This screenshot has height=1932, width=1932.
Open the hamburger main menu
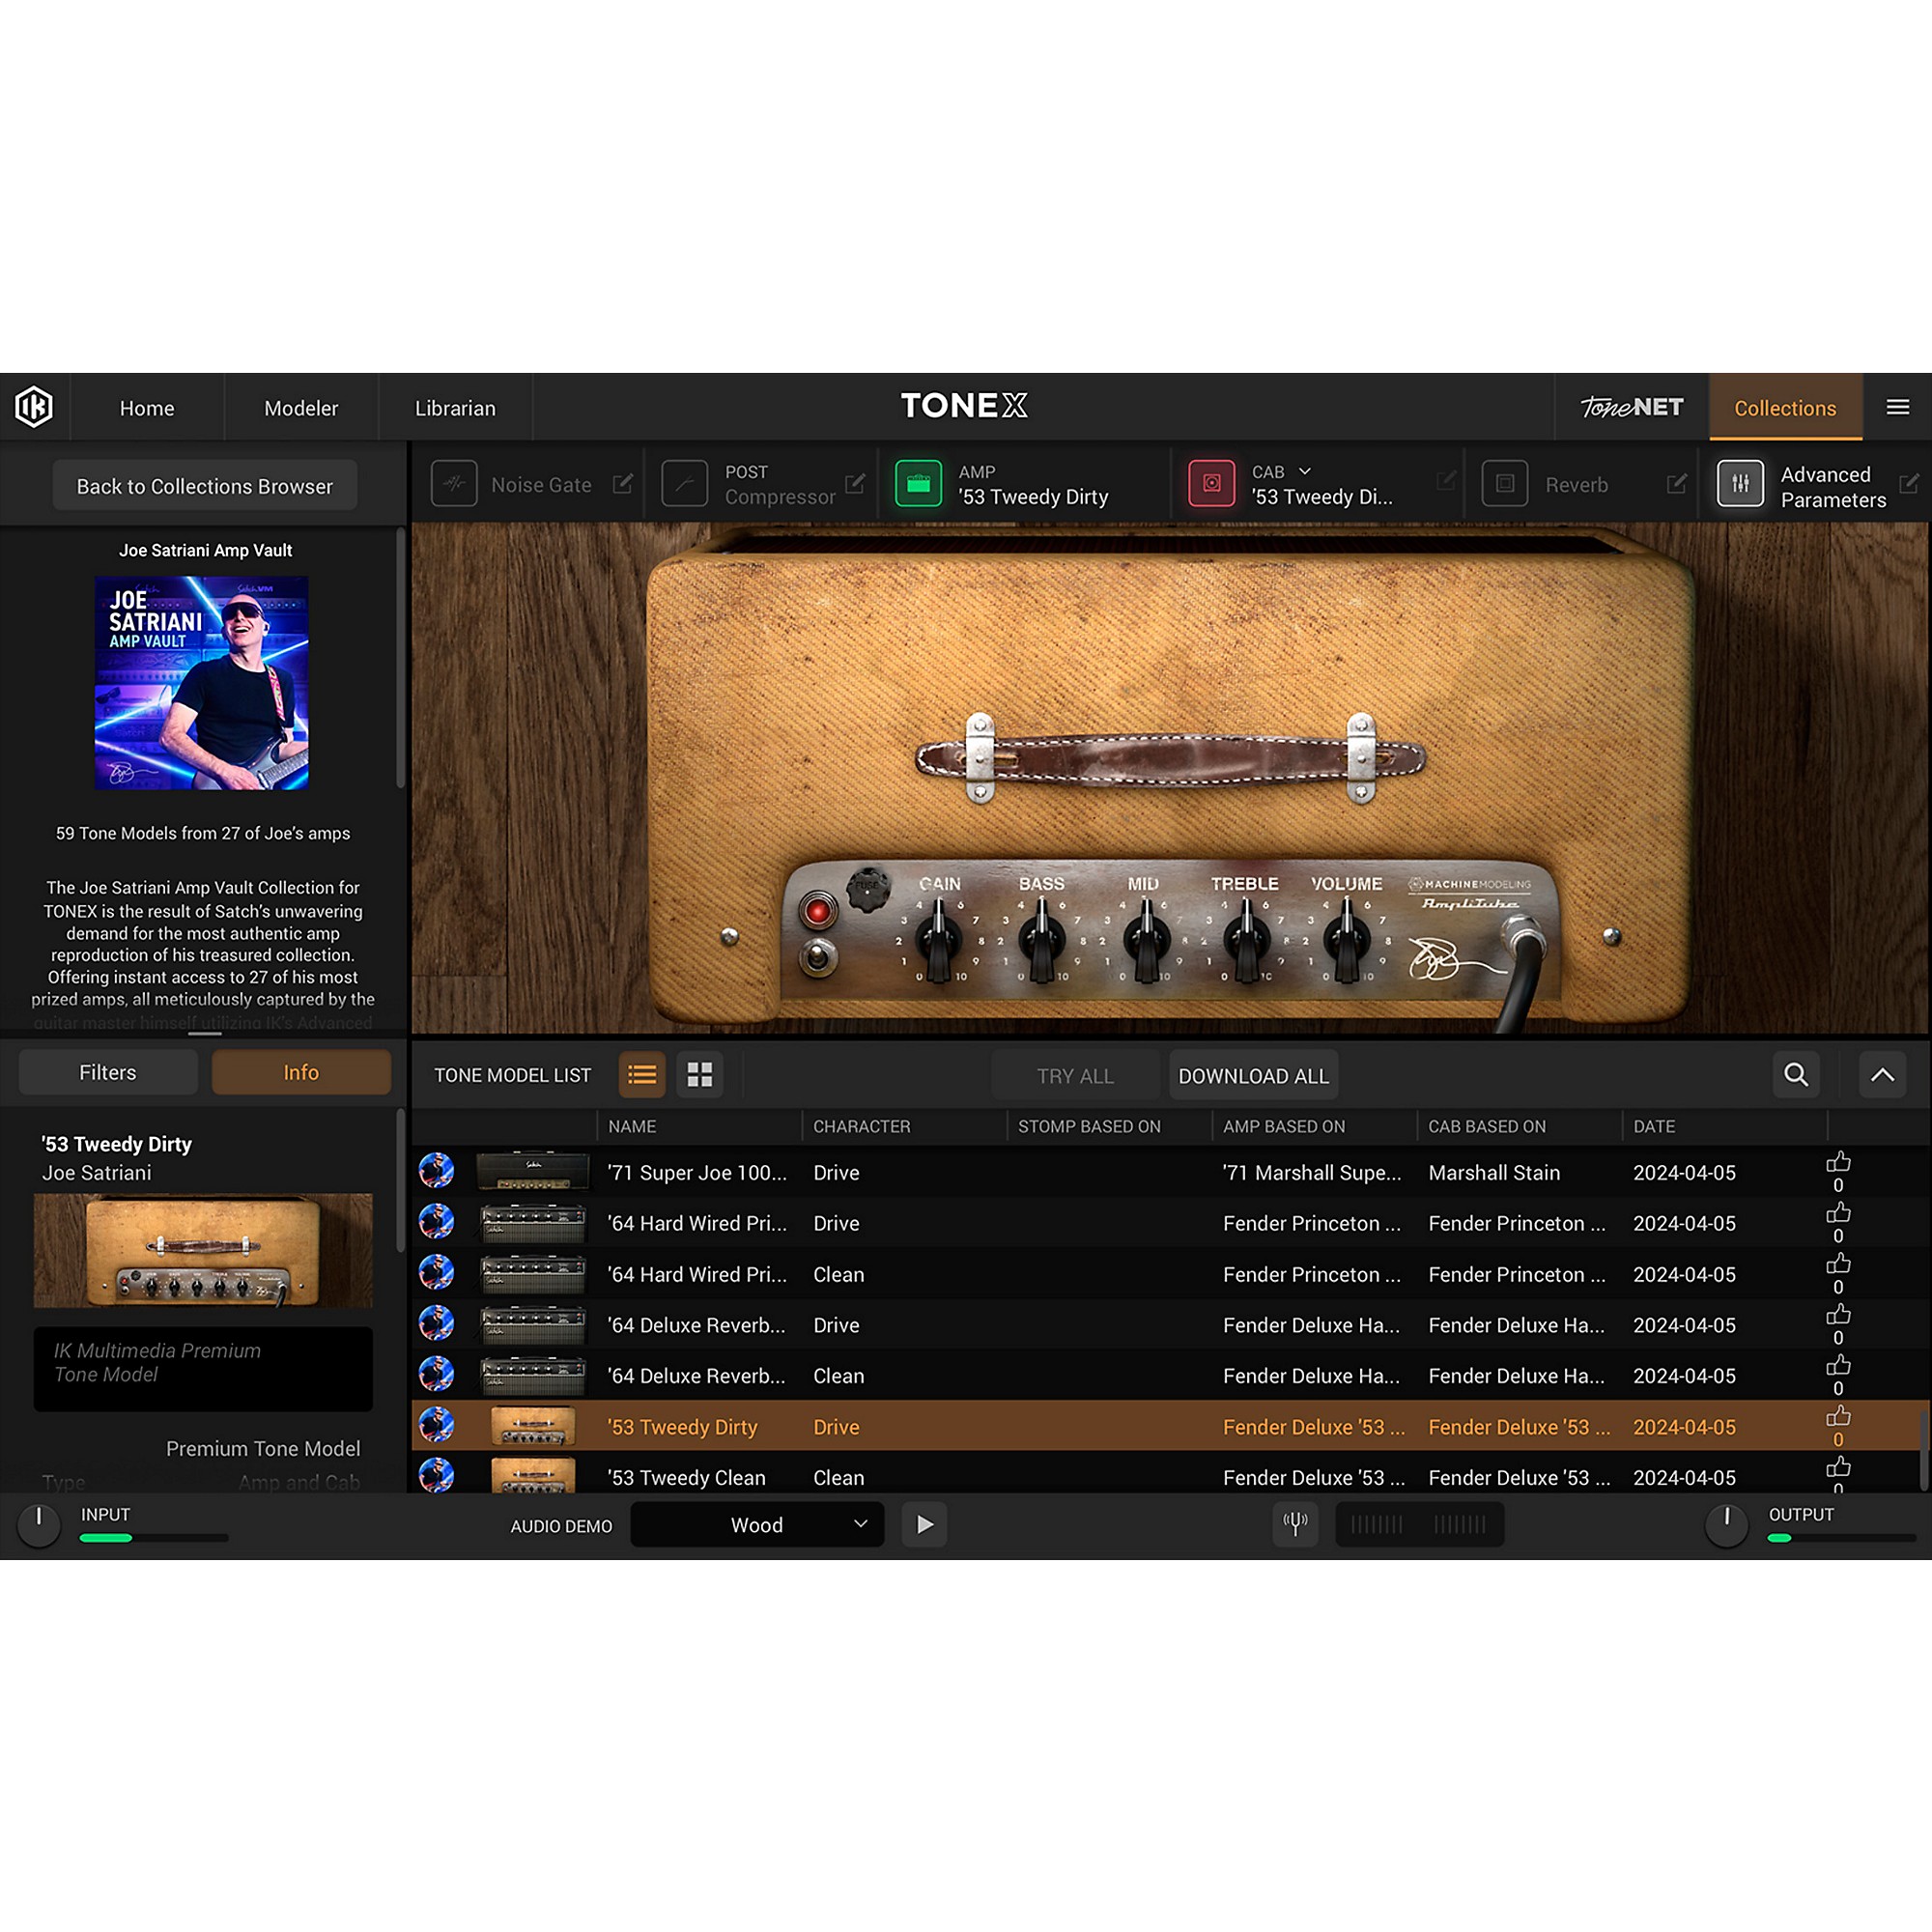(x=1897, y=407)
